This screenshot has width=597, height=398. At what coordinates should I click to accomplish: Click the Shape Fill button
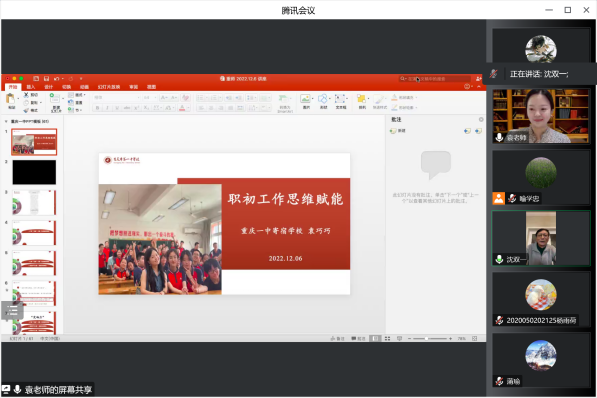tap(403, 98)
